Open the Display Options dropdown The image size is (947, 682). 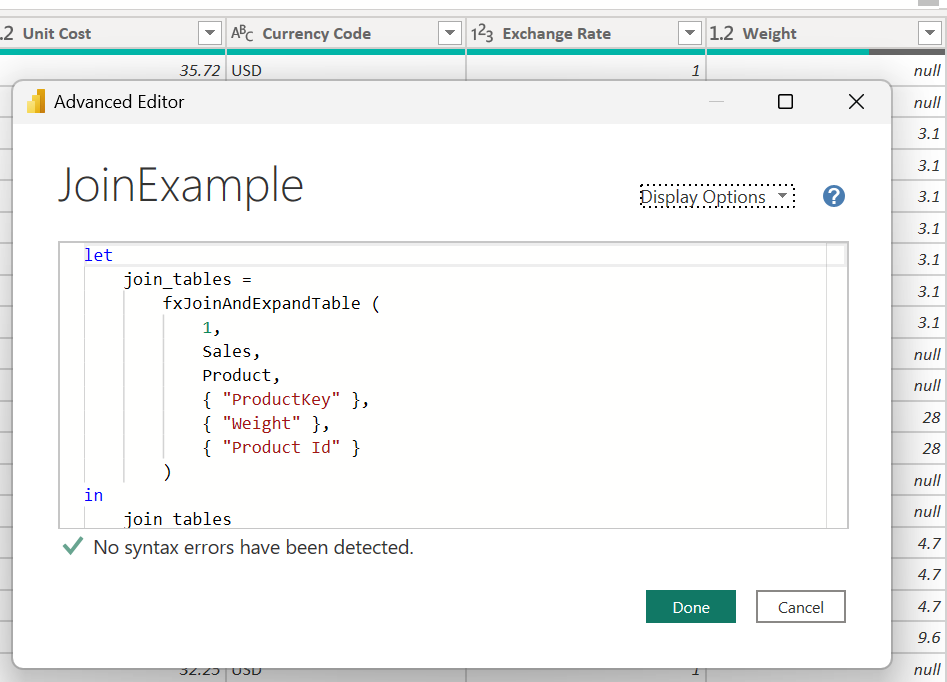[716, 197]
